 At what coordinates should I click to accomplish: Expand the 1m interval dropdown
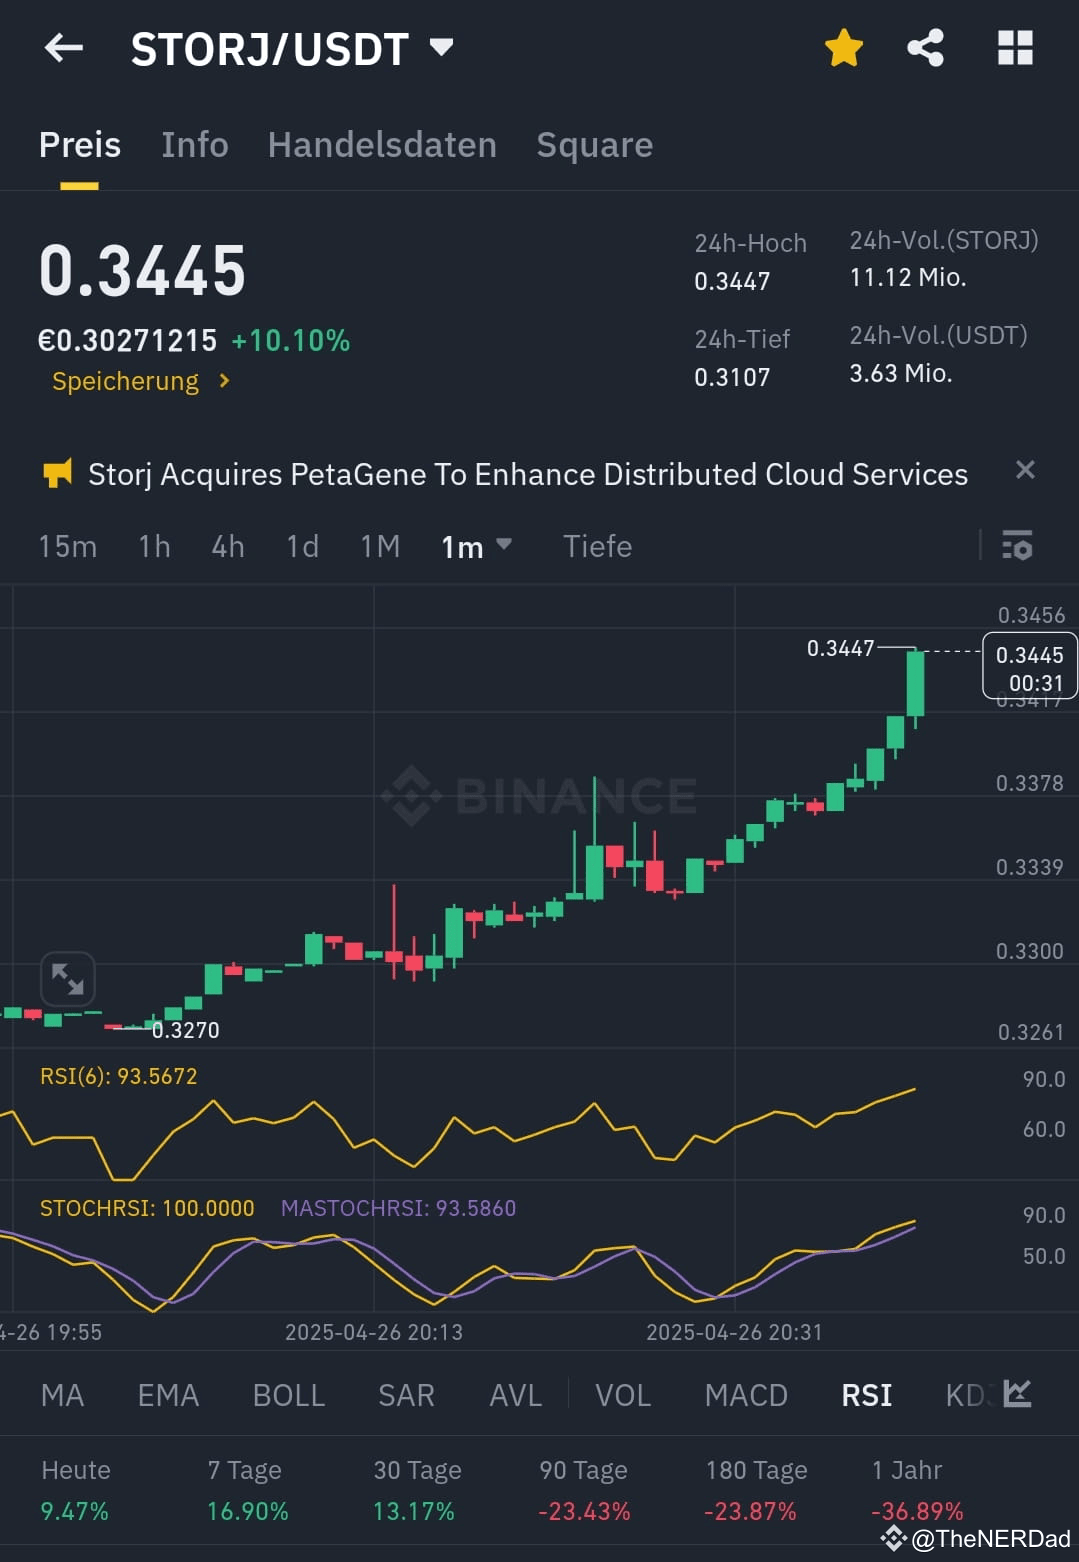pos(476,547)
